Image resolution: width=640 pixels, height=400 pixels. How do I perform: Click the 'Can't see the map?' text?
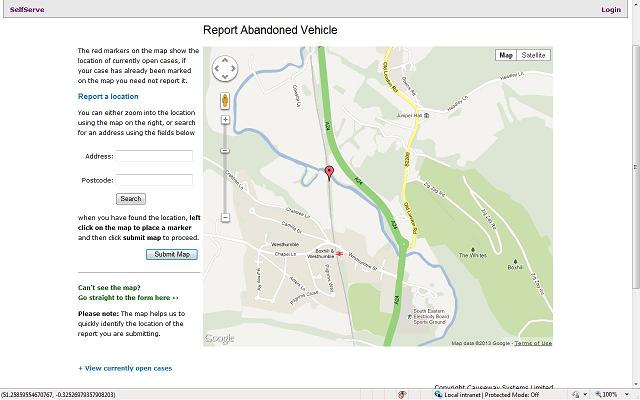point(109,287)
